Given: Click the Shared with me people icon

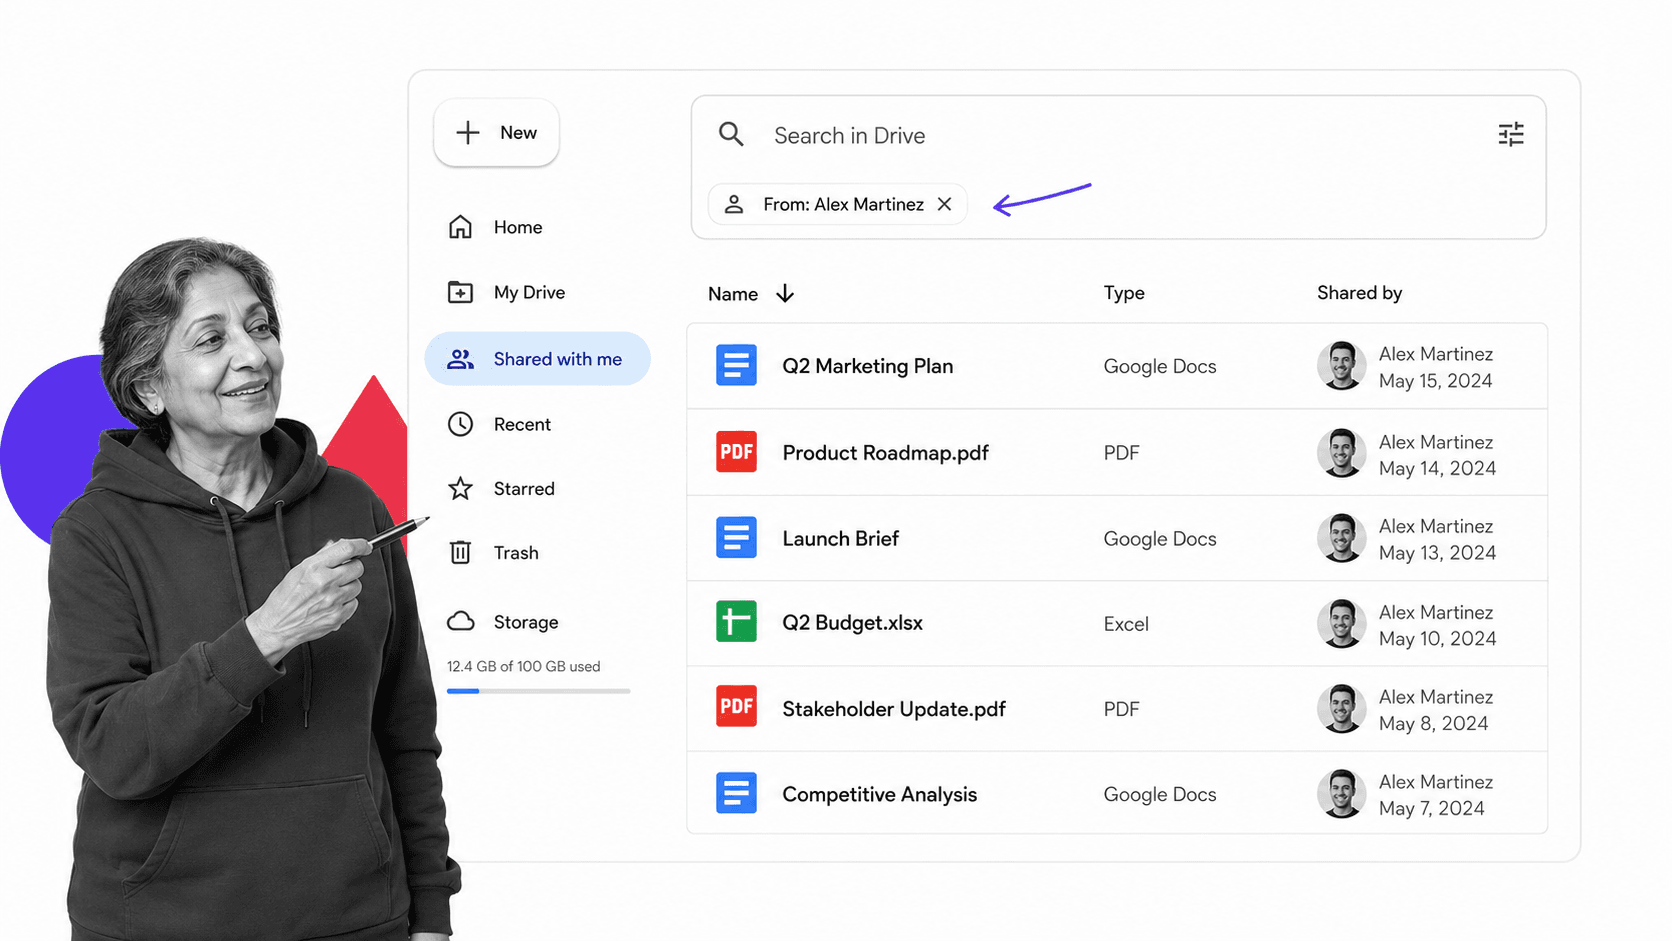Looking at the screenshot, I should (460, 359).
